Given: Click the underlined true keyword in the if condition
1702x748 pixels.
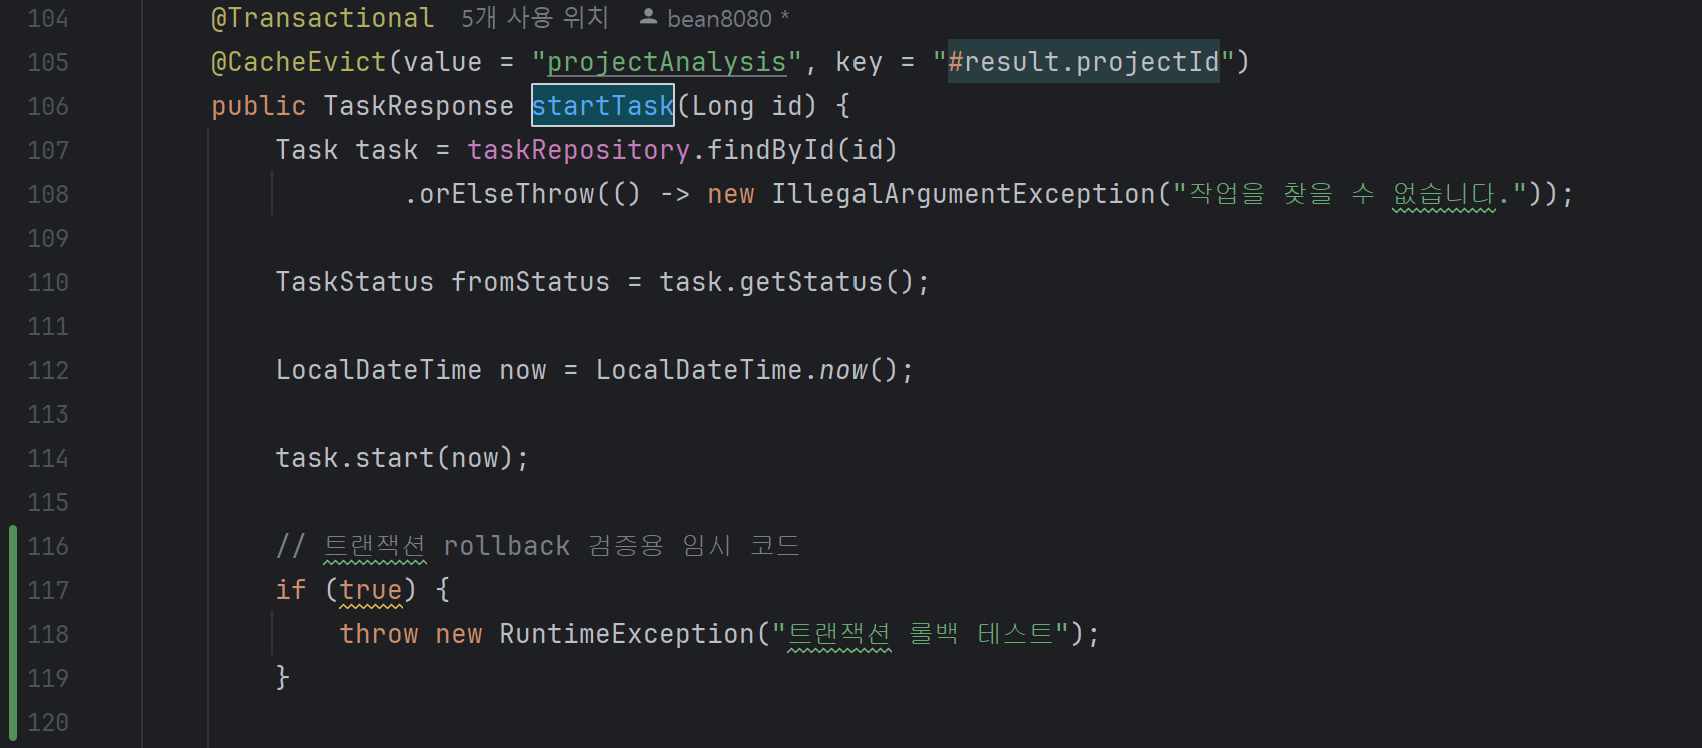Looking at the screenshot, I should click(371, 590).
